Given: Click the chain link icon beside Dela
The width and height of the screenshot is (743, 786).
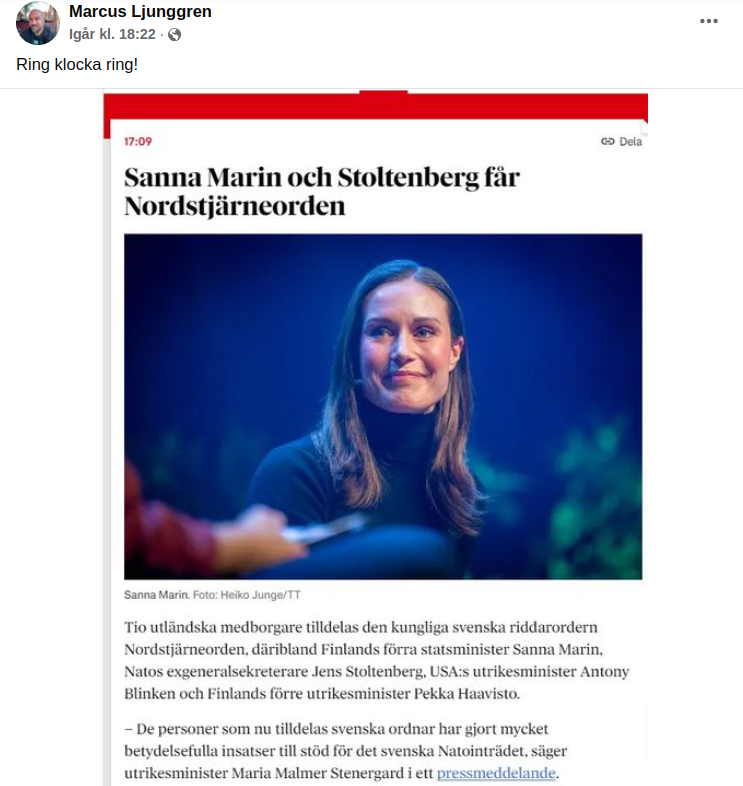Looking at the screenshot, I should (x=607, y=141).
